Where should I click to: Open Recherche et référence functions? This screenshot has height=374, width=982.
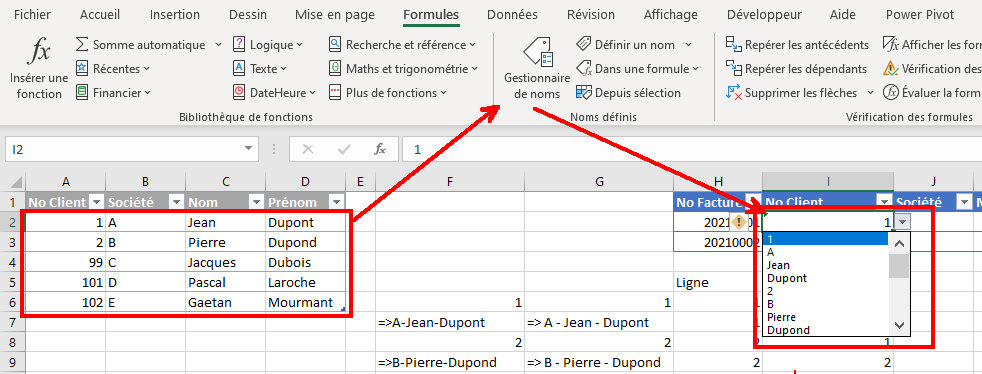click(402, 44)
